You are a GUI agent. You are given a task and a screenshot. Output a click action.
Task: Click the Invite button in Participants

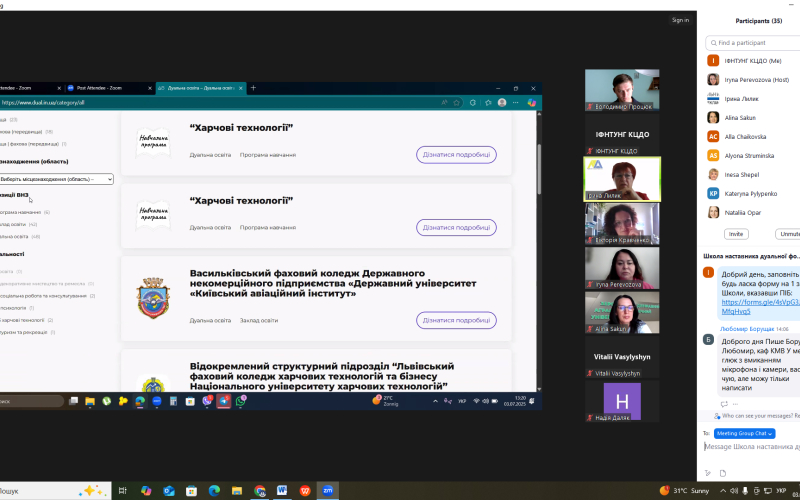click(x=736, y=234)
